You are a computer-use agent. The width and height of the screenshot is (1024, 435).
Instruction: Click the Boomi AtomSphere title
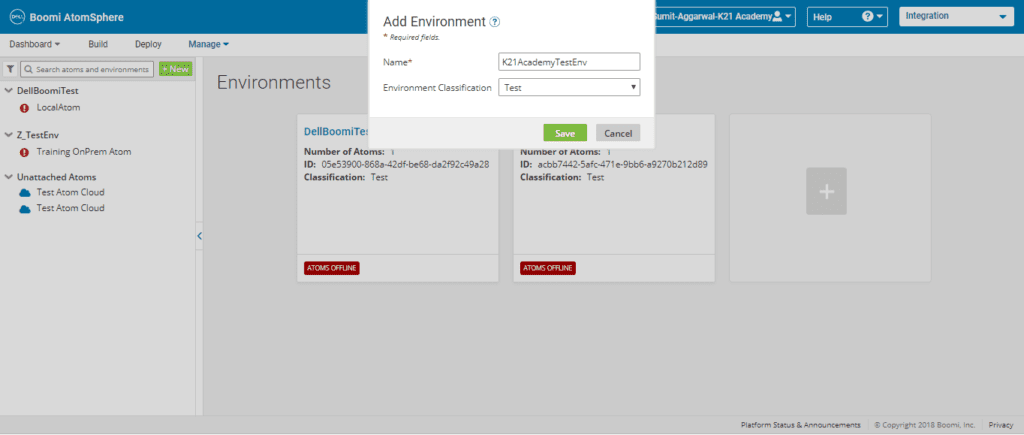(x=76, y=18)
